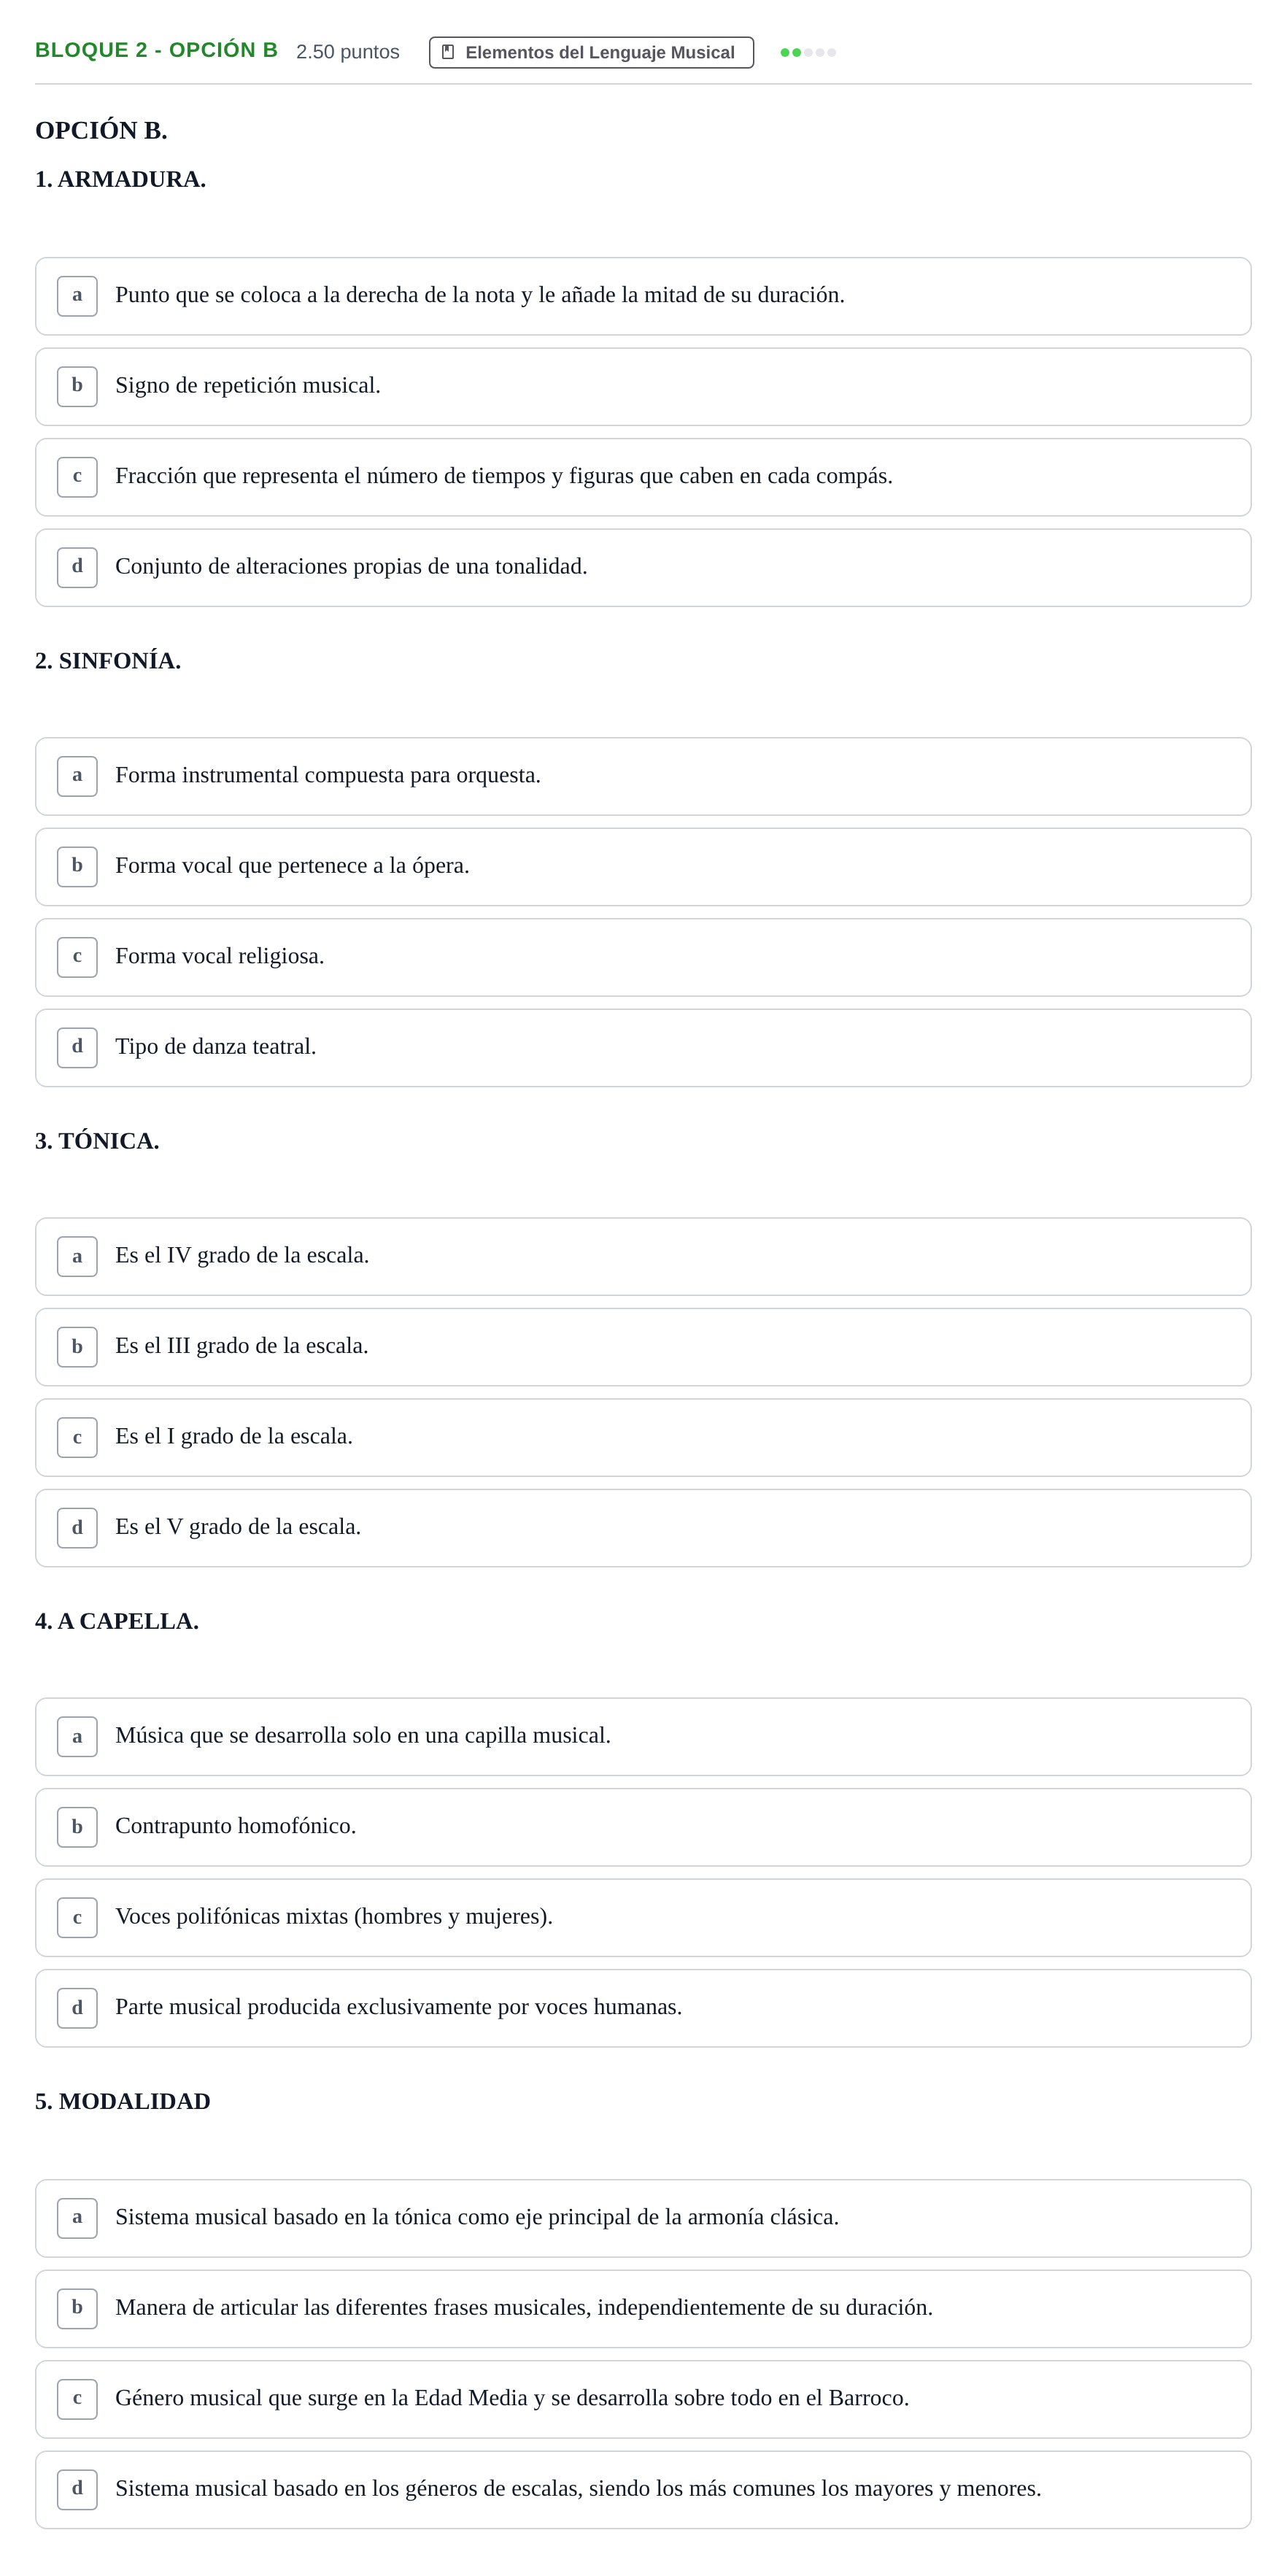Click the 'c' letter badge for I grado
Viewport: 1287px width, 2576px height.
(77, 1437)
